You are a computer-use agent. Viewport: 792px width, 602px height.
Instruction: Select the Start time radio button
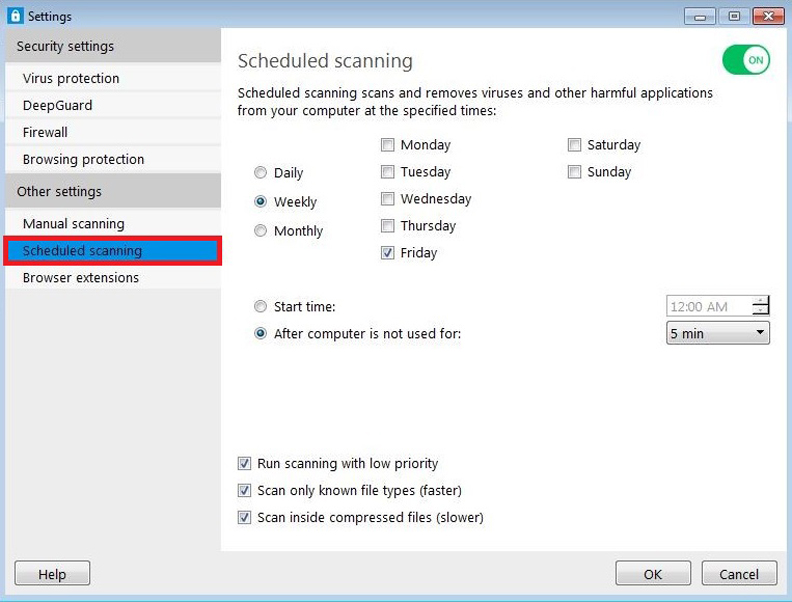pos(261,307)
